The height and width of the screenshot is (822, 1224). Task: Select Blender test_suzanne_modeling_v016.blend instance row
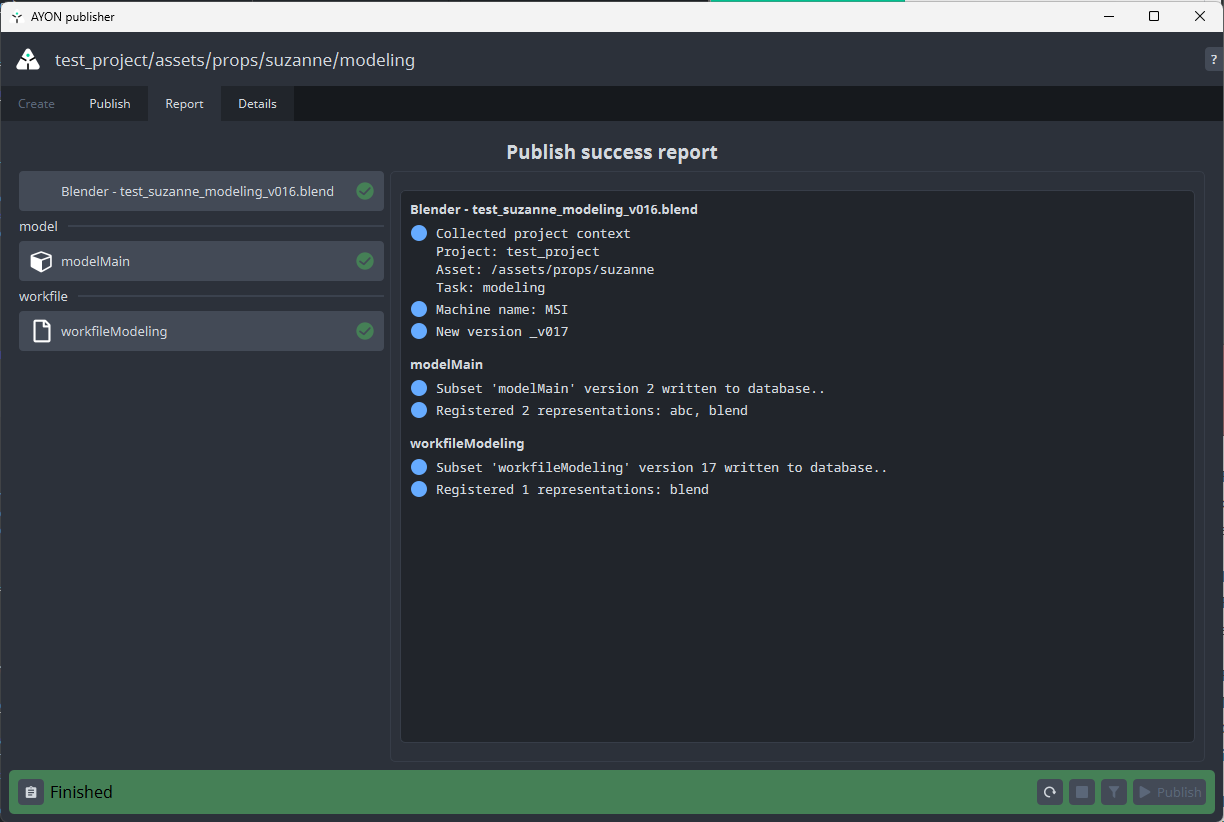(x=201, y=191)
